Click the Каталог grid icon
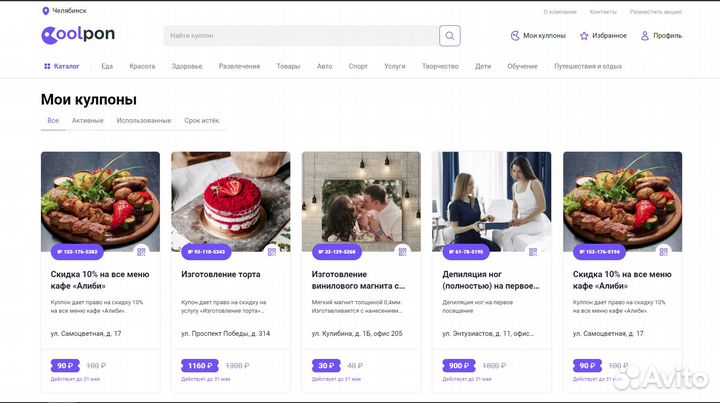 (x=47, y=66)
